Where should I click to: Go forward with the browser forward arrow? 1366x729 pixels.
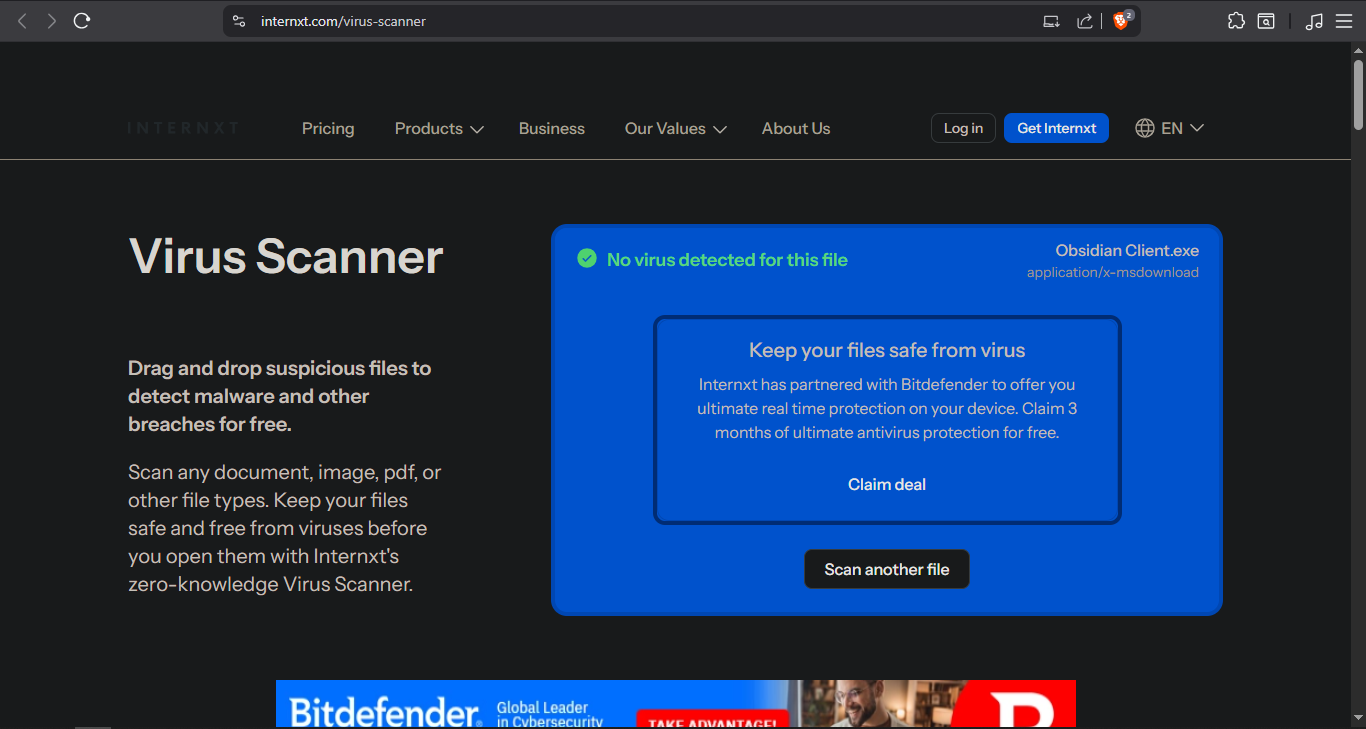(51, 21)
